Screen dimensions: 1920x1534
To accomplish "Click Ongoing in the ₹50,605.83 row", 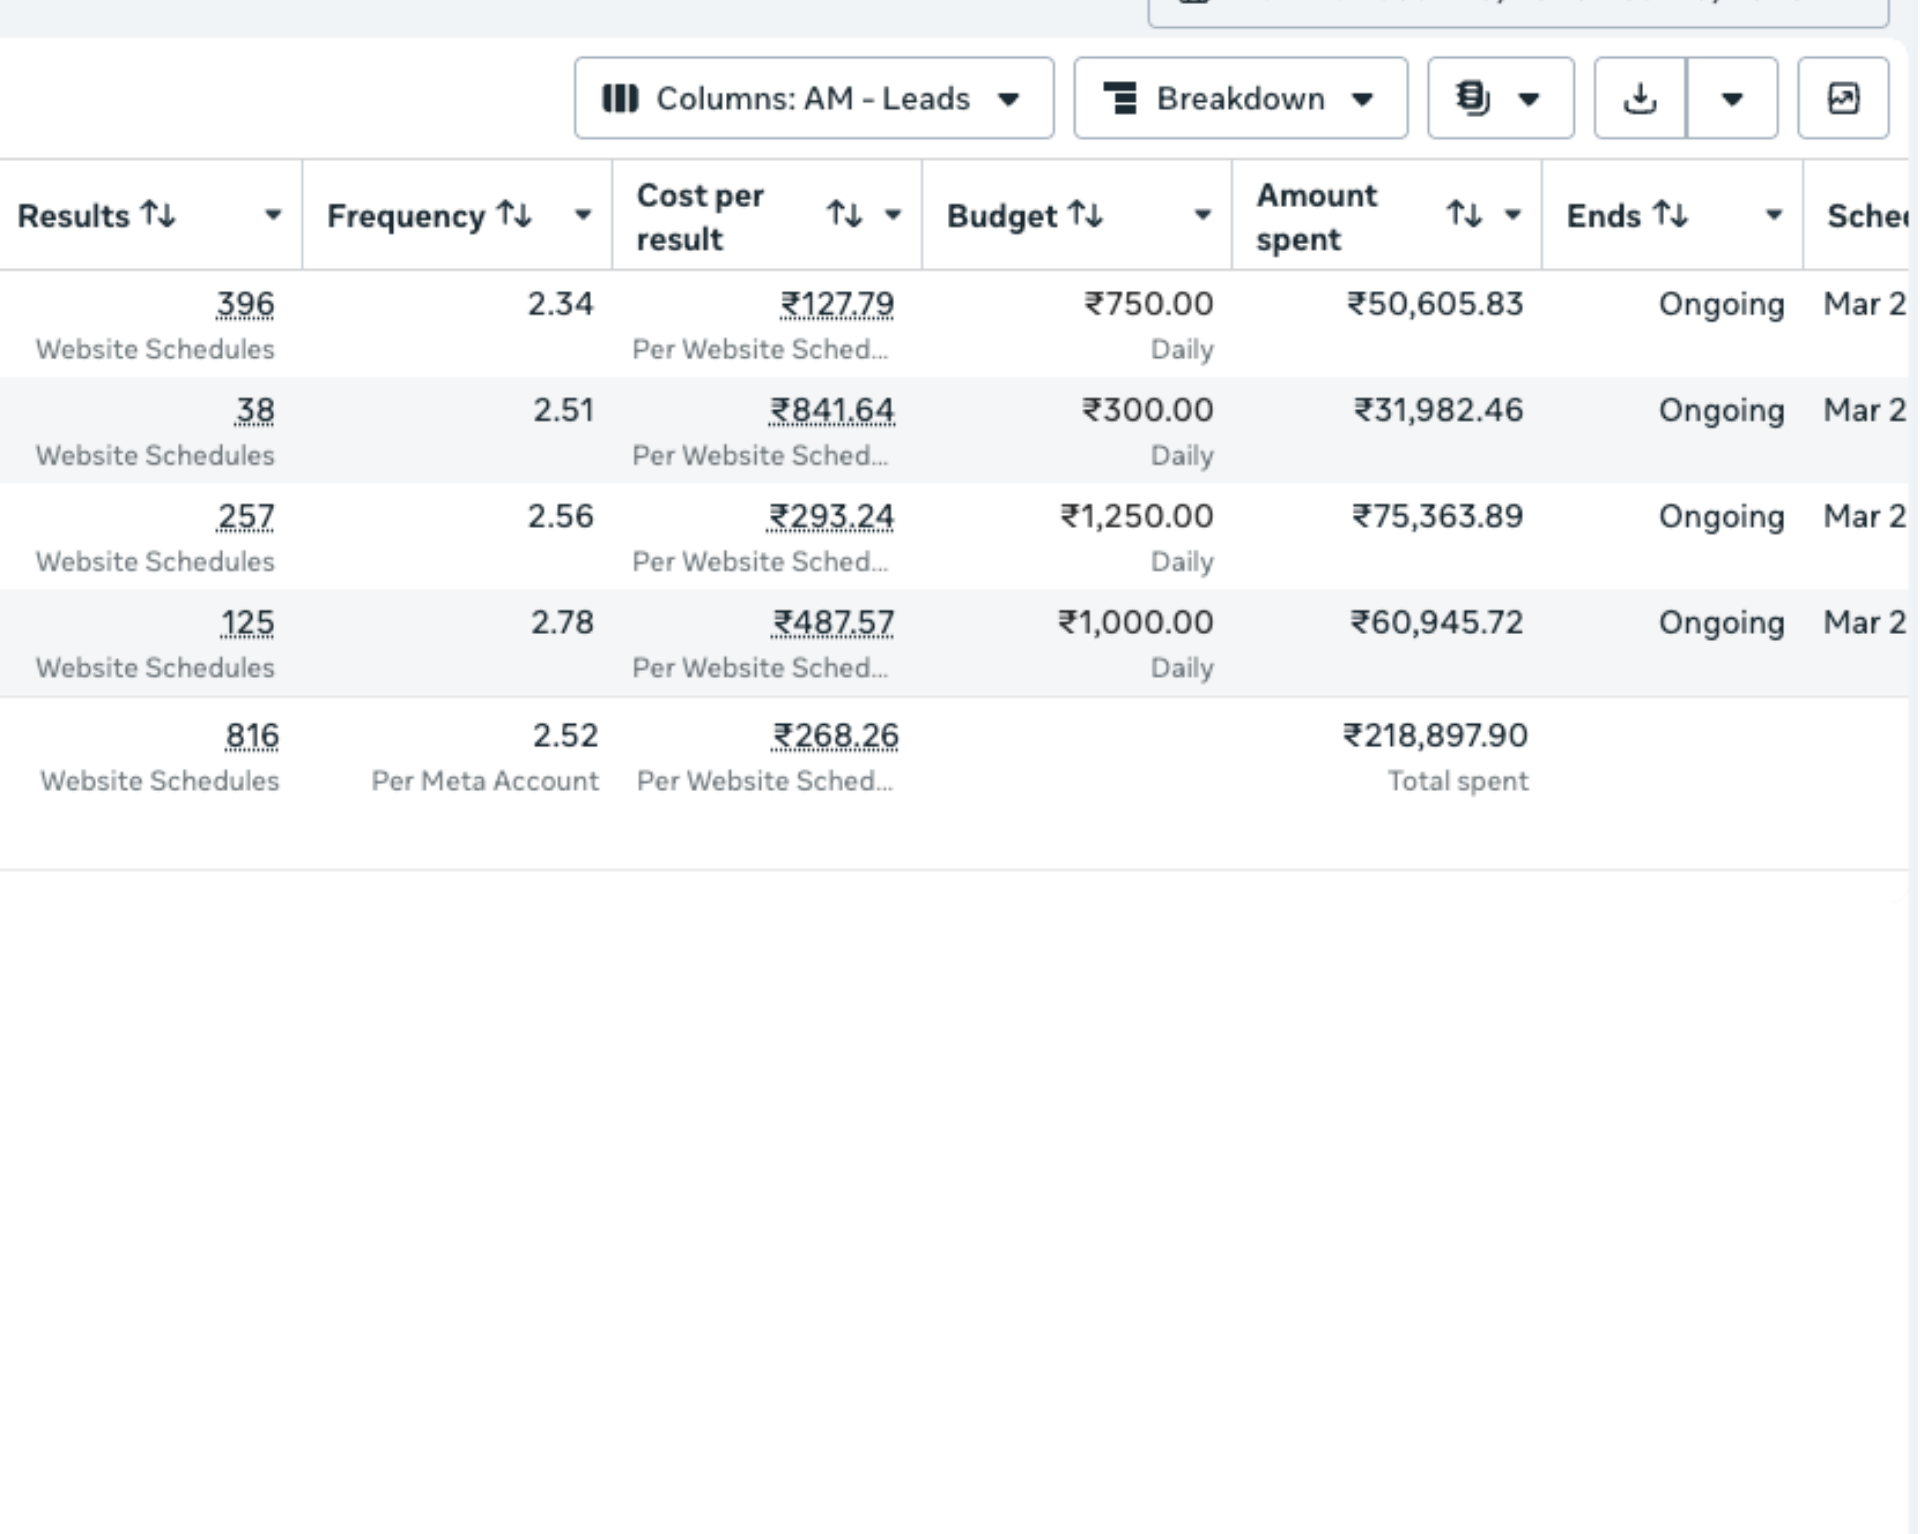I will (x=1721, y=304).
